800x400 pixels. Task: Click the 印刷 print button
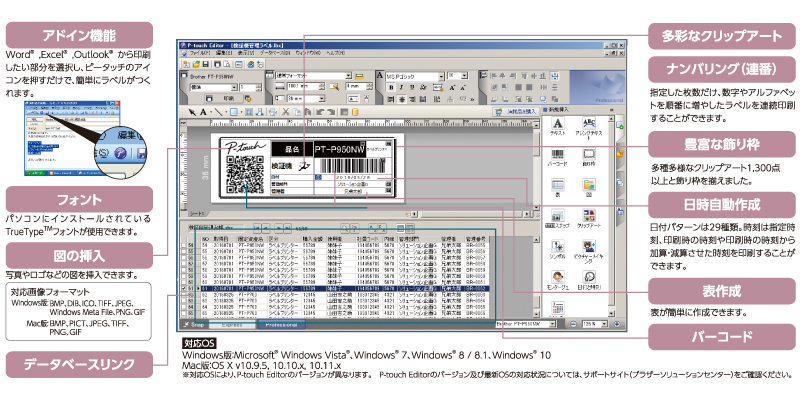click(222, 98)
